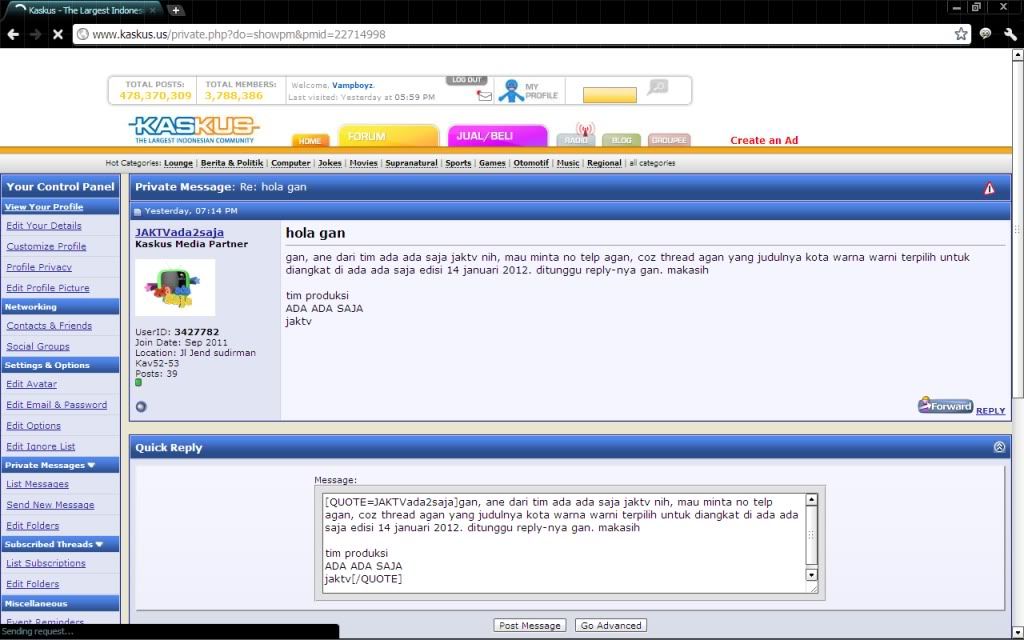Collapse the Private Messages section
The image size is (1024, 640).
[91, 465]
